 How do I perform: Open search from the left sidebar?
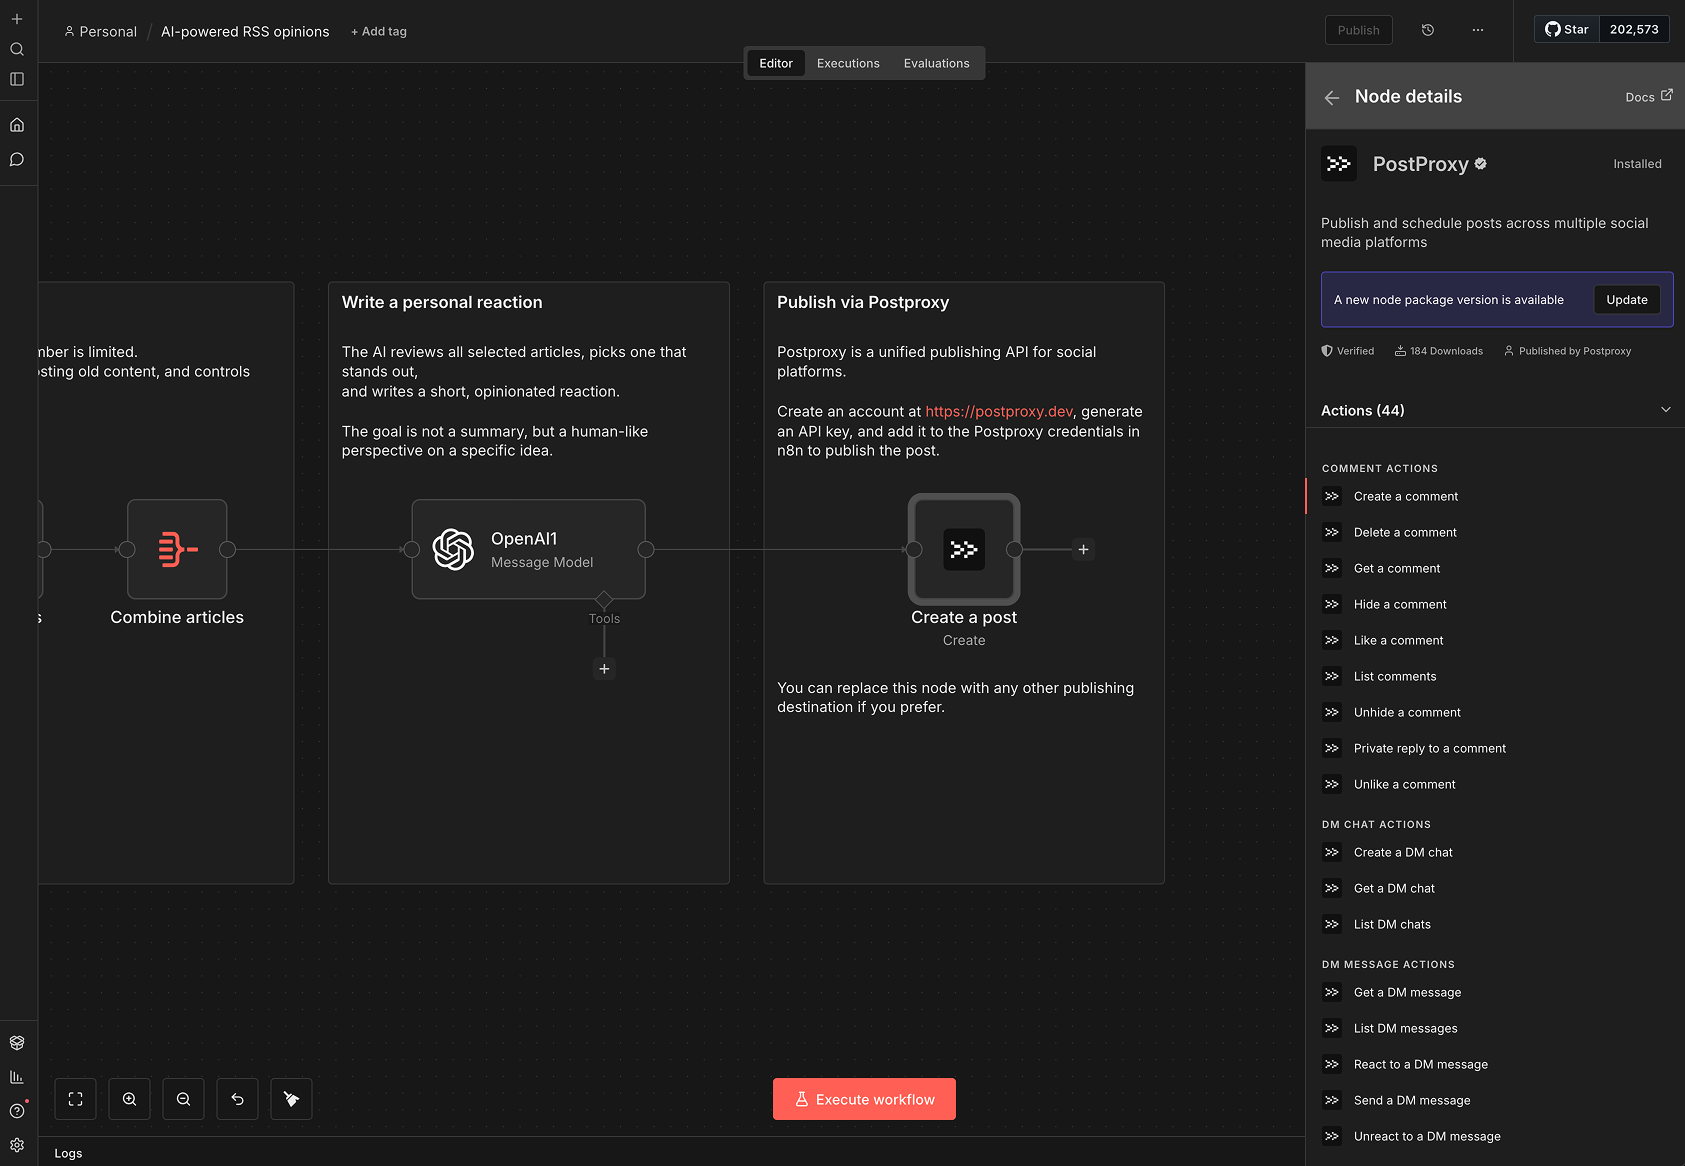click(x=17, y=49)
